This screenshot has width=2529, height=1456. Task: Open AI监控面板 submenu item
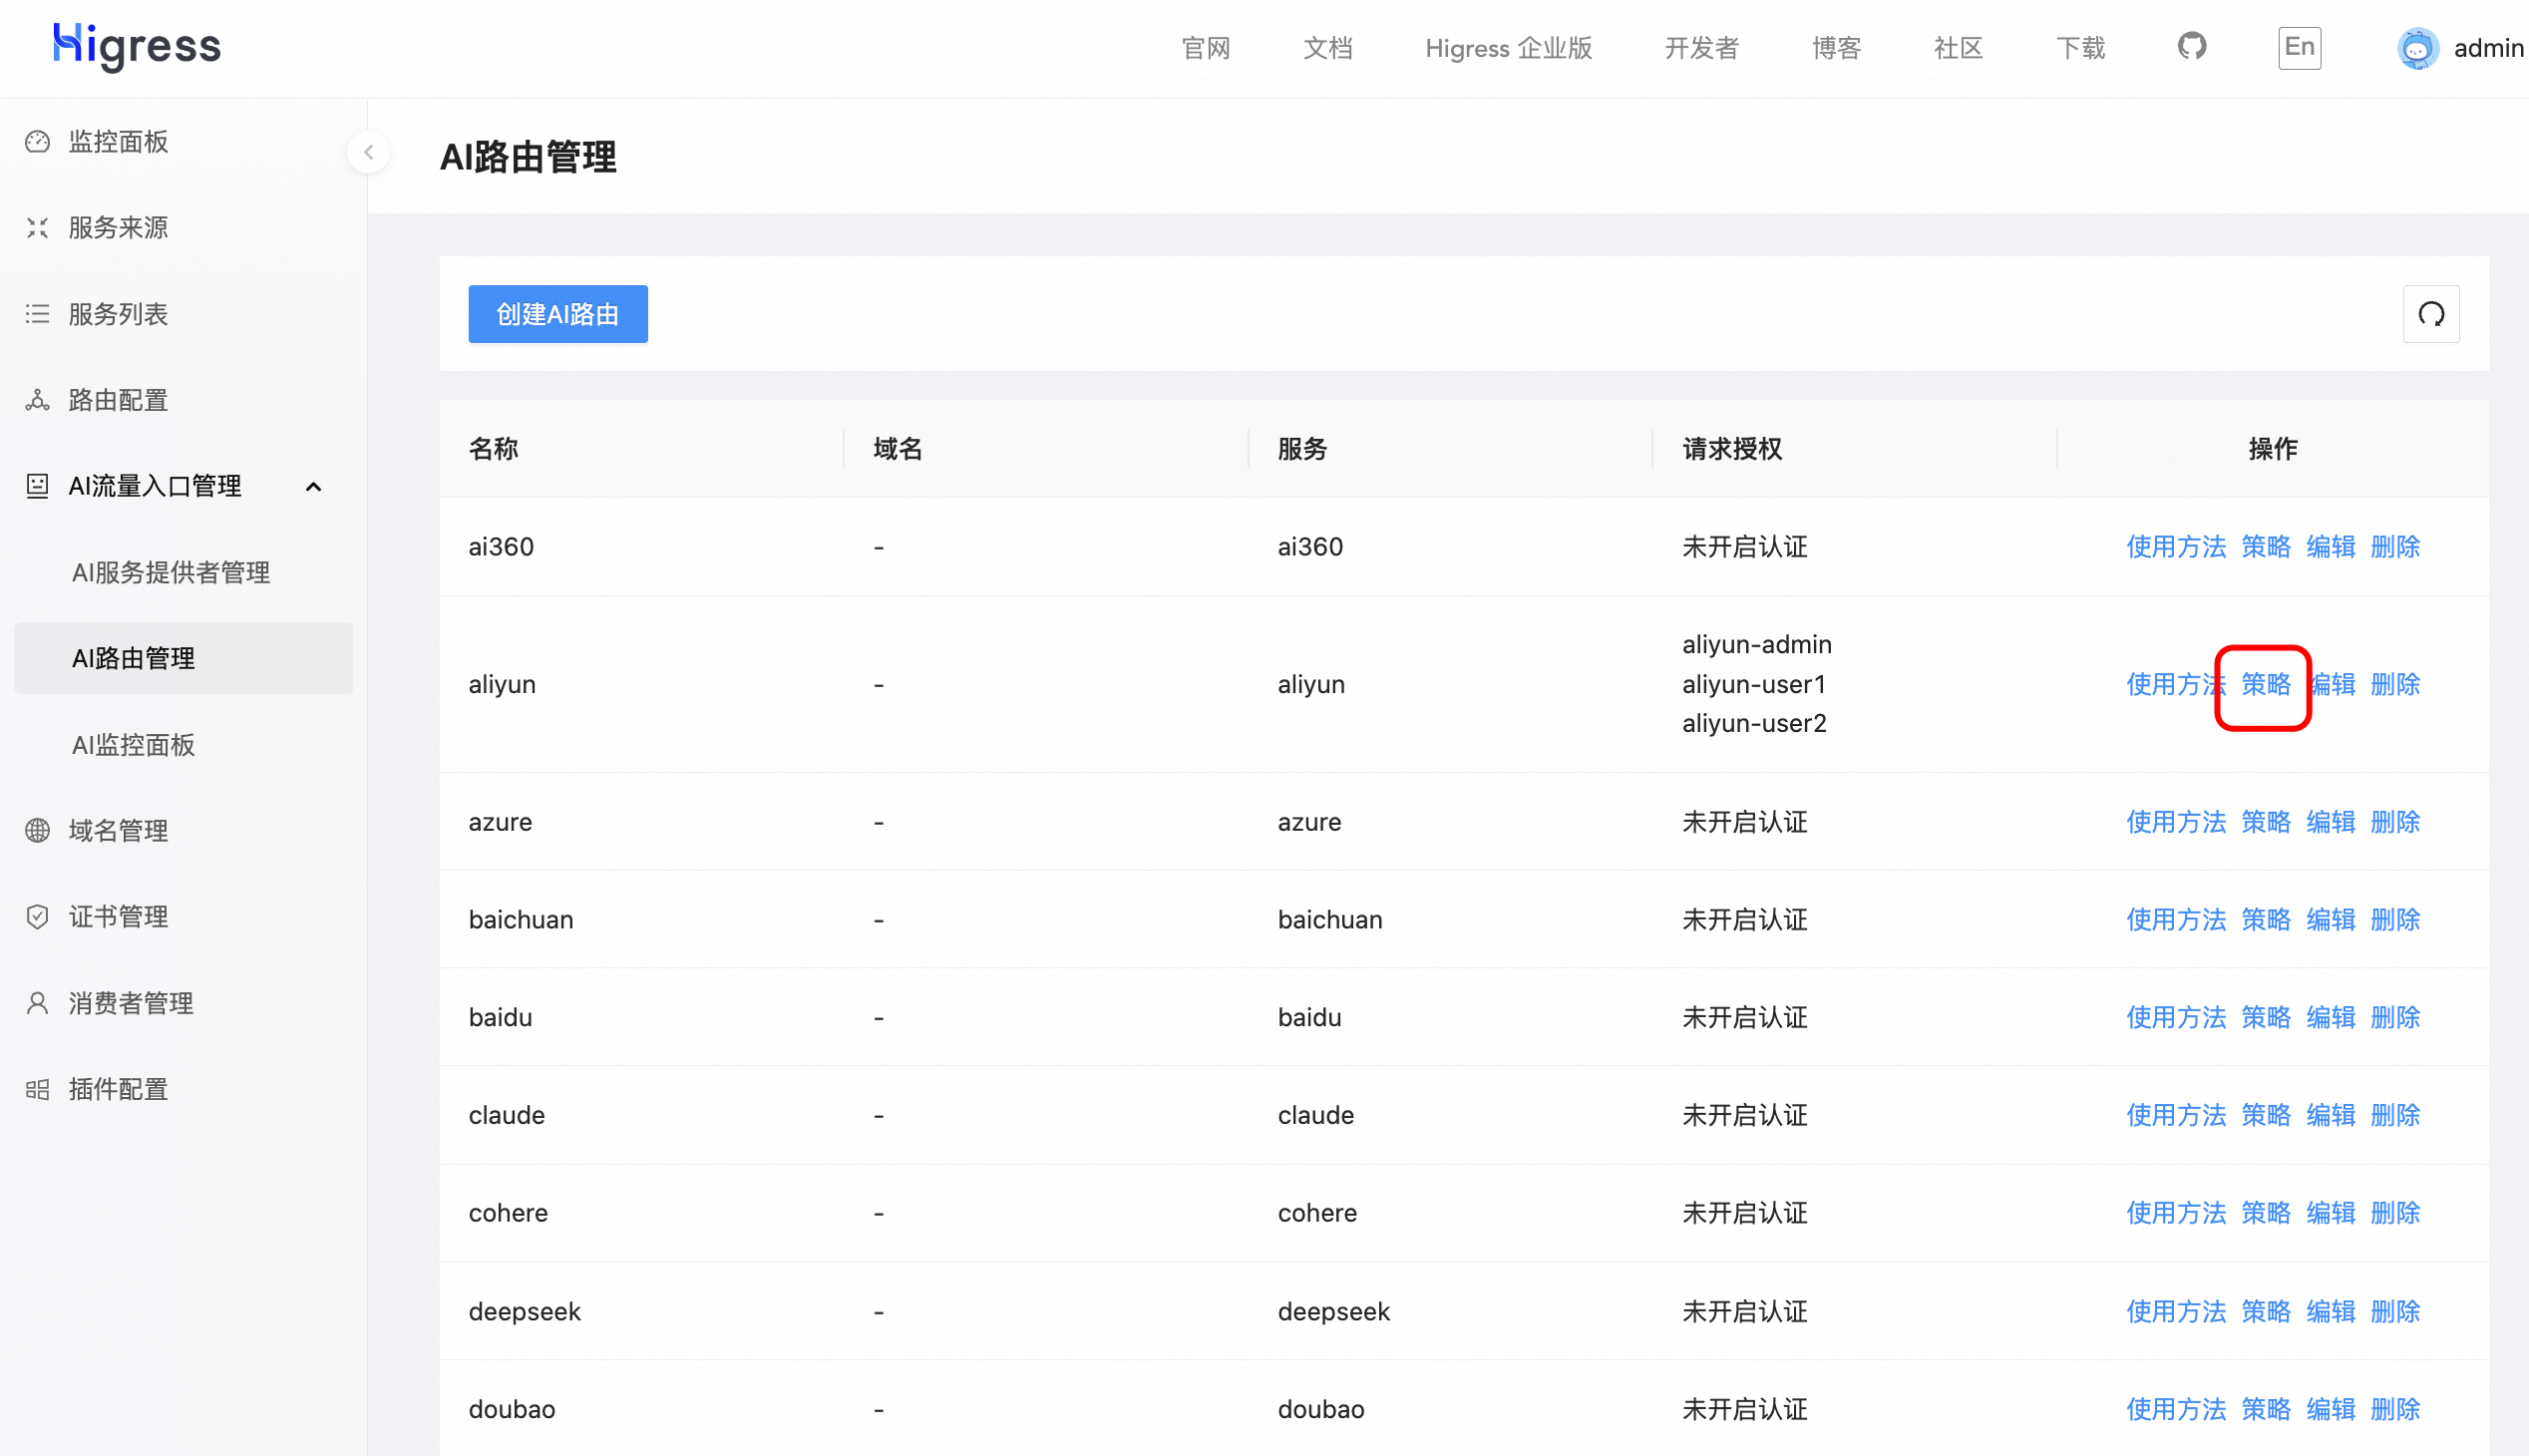coord(133,744)
